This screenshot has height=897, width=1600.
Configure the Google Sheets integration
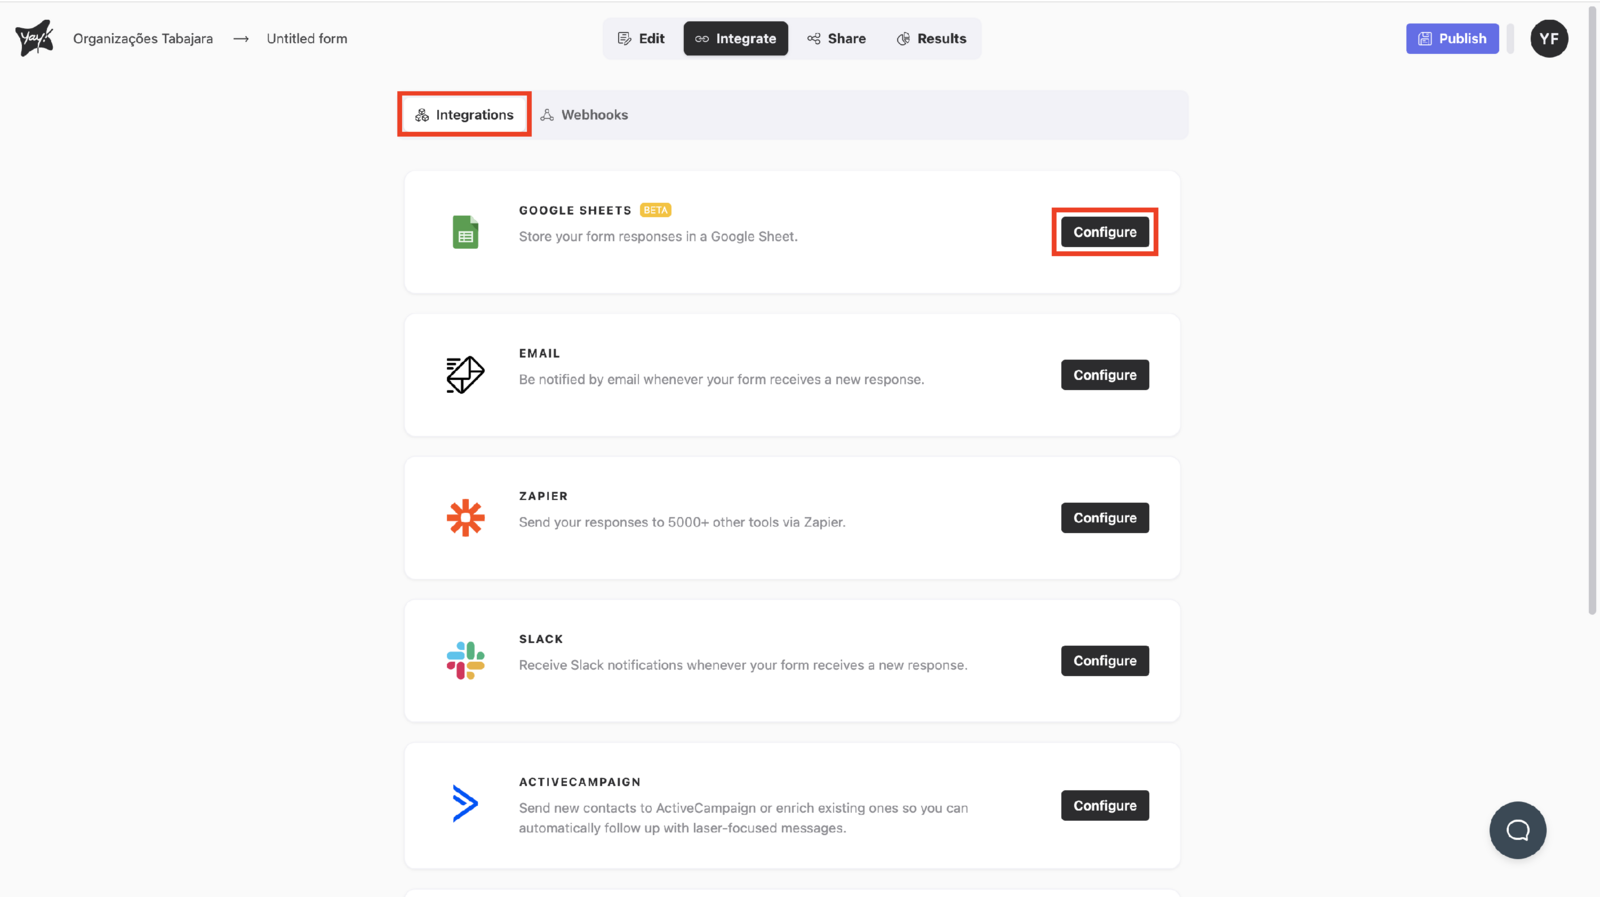(x=1104, y=232)
